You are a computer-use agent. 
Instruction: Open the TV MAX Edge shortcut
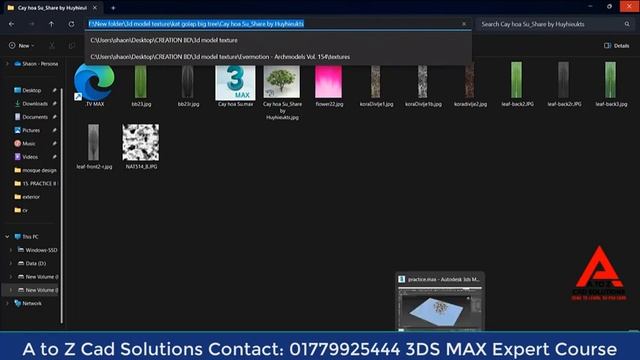tap(94, 86)
